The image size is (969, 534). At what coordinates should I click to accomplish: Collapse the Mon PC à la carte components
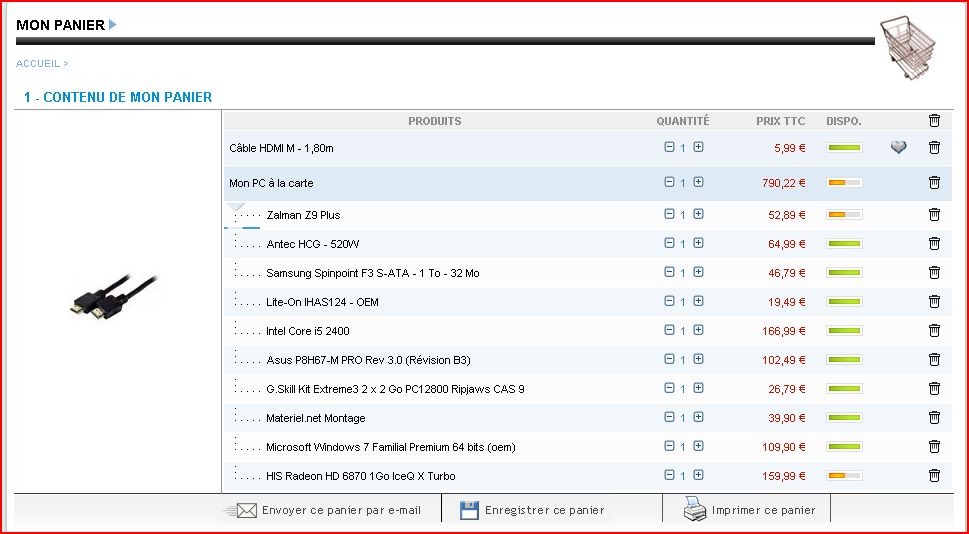(x=236, y=207)
